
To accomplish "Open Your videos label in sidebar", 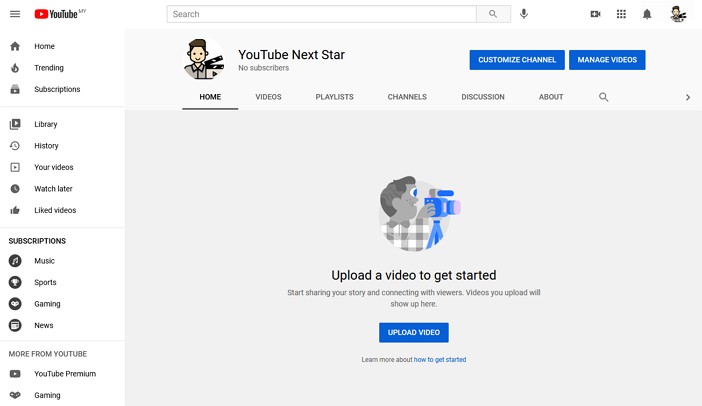I will pyautogui.click(x=54, y=167).
